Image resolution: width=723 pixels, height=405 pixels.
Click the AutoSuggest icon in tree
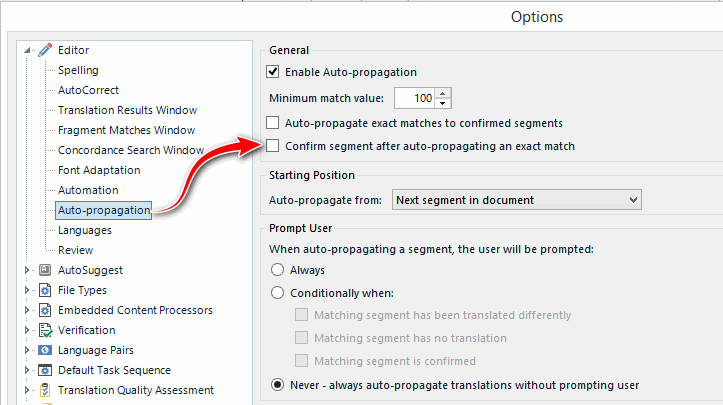[x=45, y=270]
